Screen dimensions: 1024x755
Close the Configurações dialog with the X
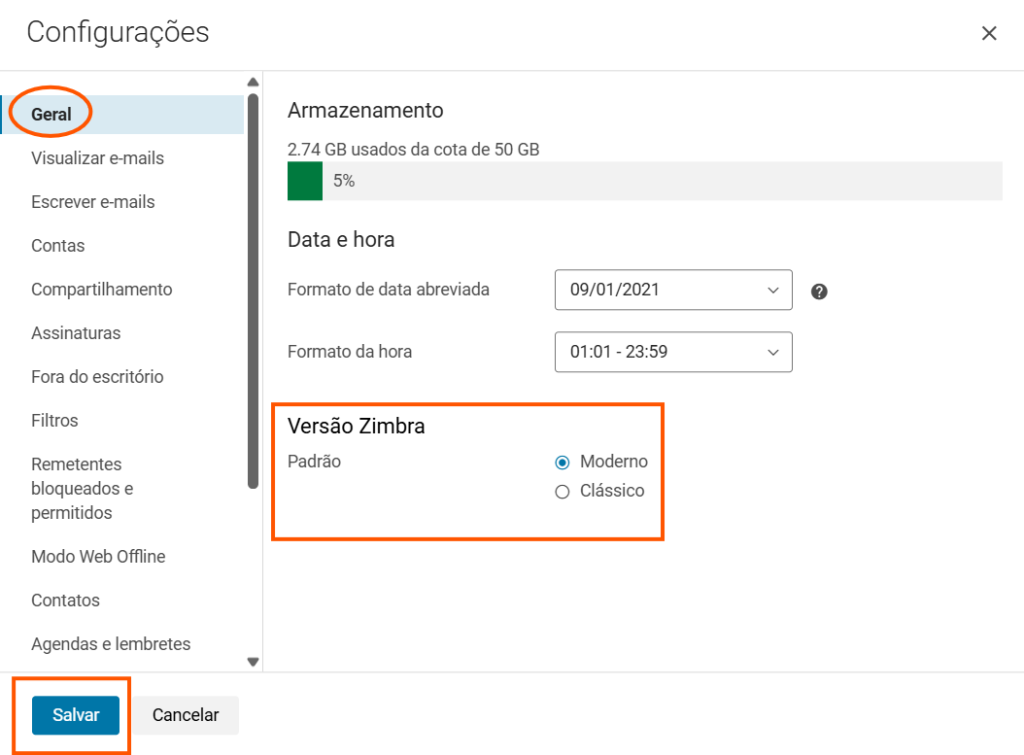(989, 34)
